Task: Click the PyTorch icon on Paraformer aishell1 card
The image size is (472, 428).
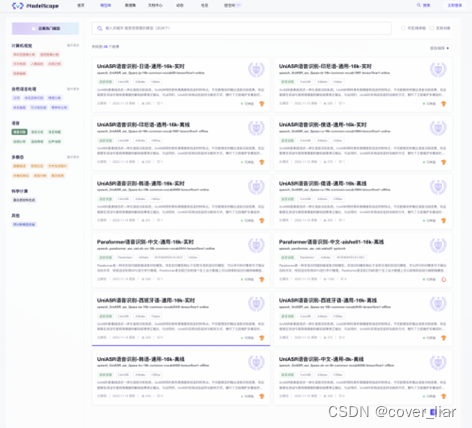Action: click(x=444, y=279)
